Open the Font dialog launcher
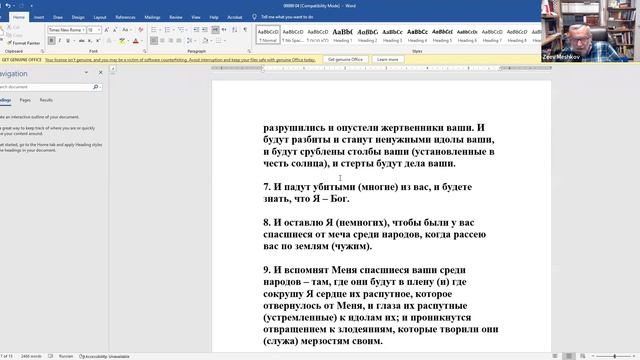640x360 pixels. point(144,51)
